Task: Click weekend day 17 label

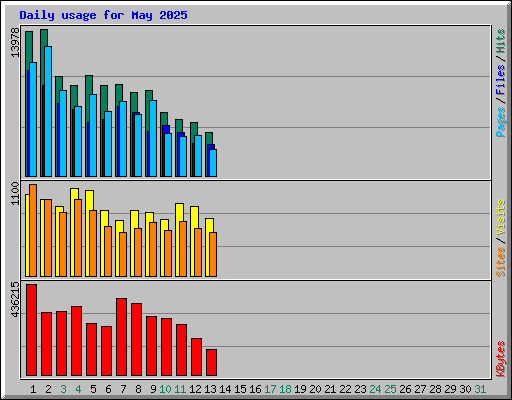Action: pos(270,389)
